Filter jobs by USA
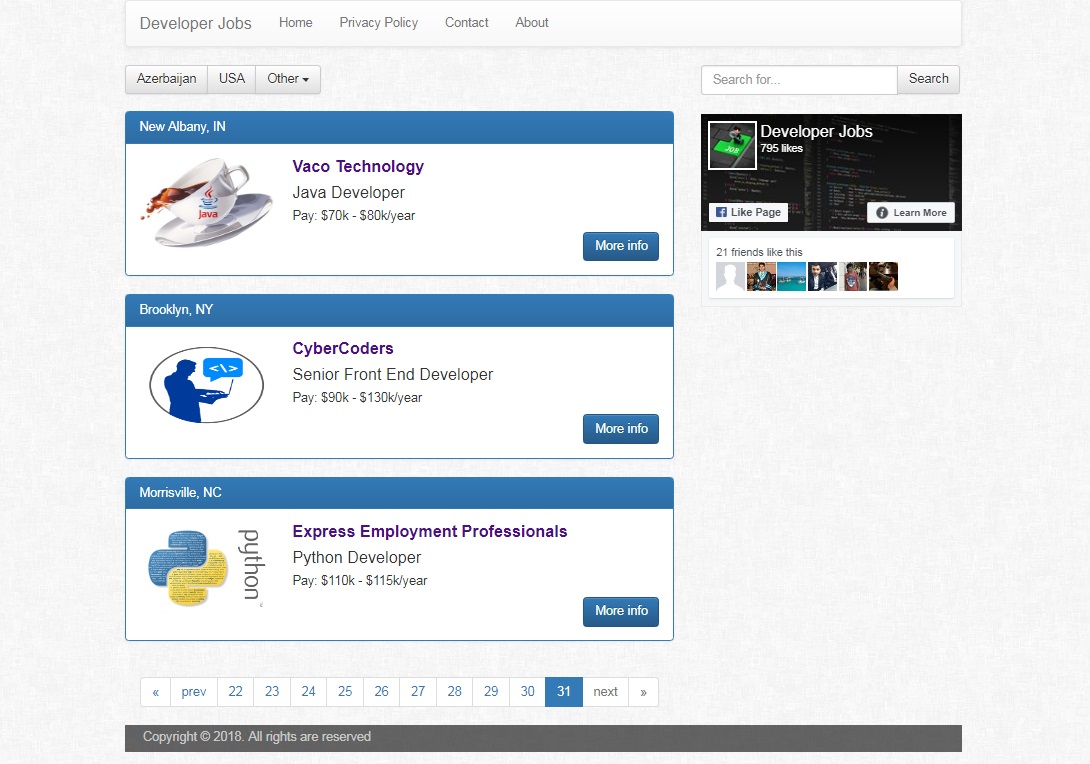 231,79
